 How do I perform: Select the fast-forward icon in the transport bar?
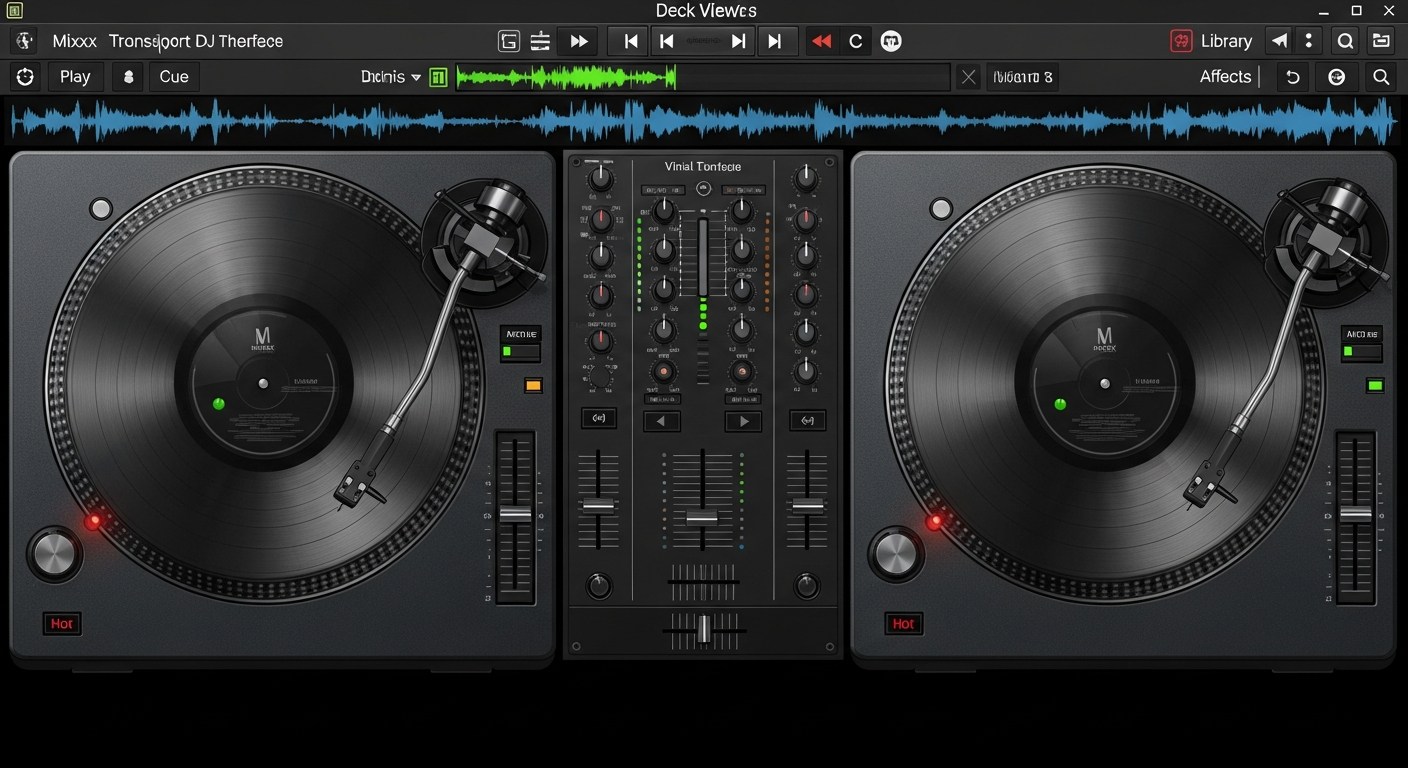578,41
